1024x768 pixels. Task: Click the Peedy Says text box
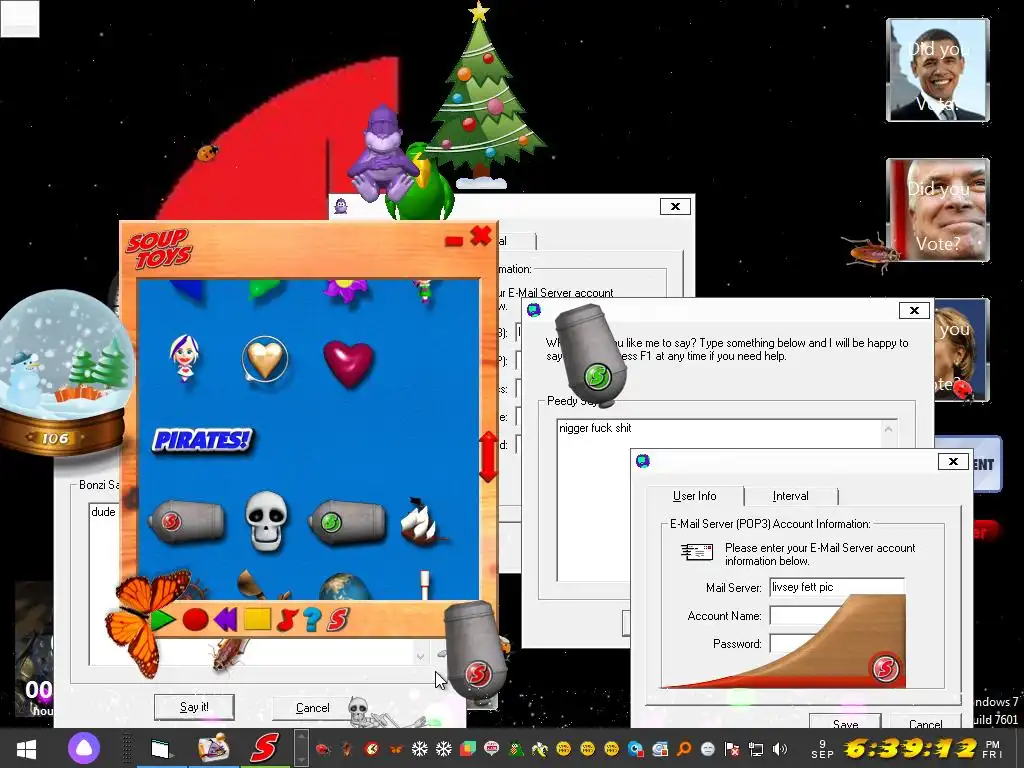pos(726,500)
